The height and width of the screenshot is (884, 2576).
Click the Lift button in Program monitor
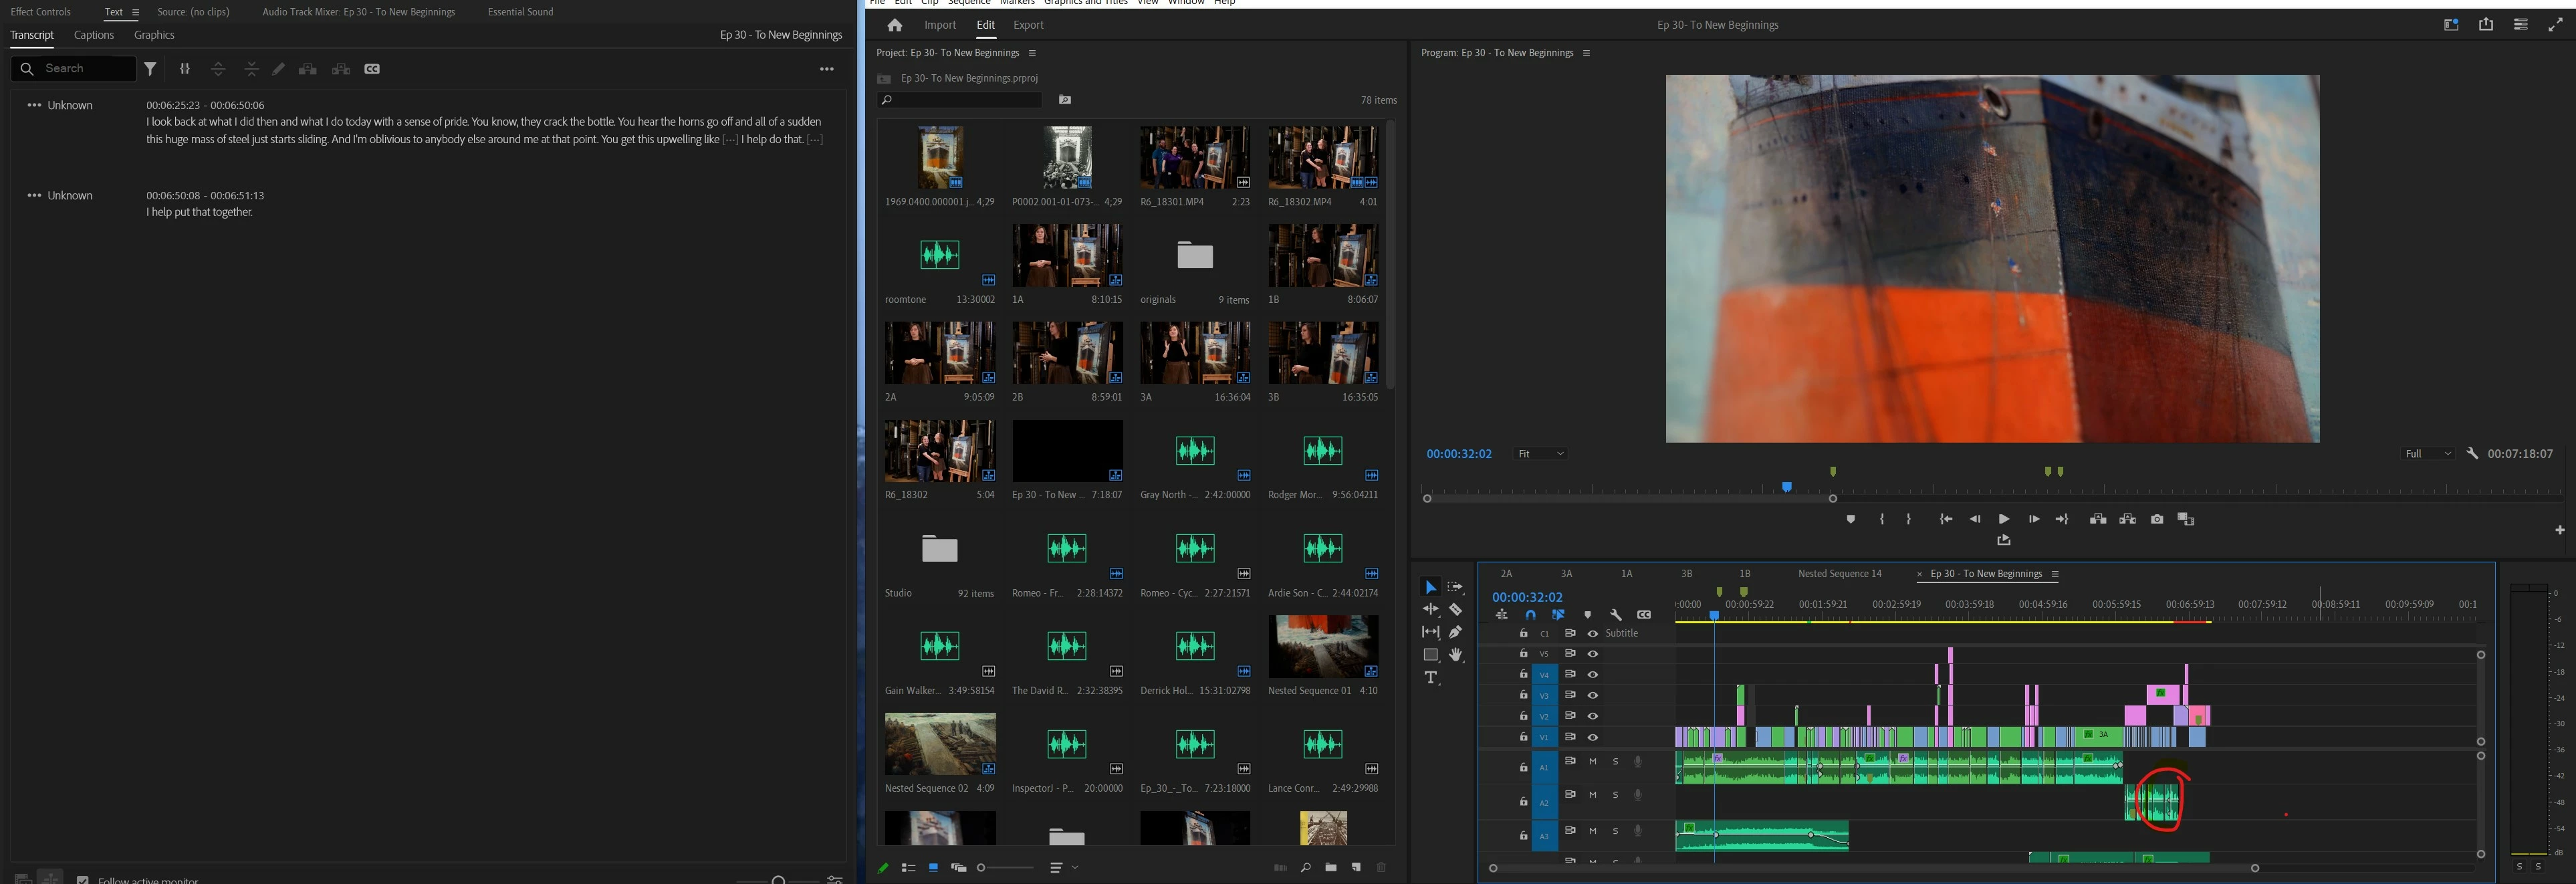pos(2098,519)
